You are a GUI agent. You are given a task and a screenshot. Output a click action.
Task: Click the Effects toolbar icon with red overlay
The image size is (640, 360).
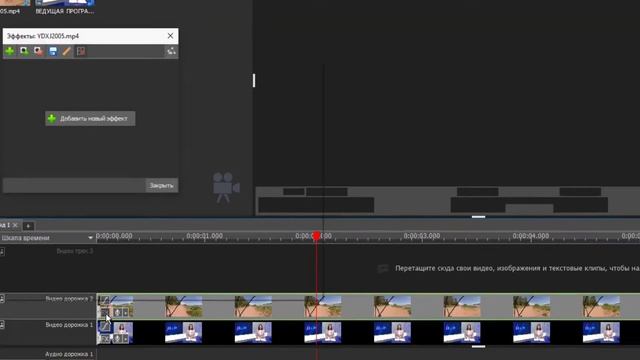(x=38, y=51)
